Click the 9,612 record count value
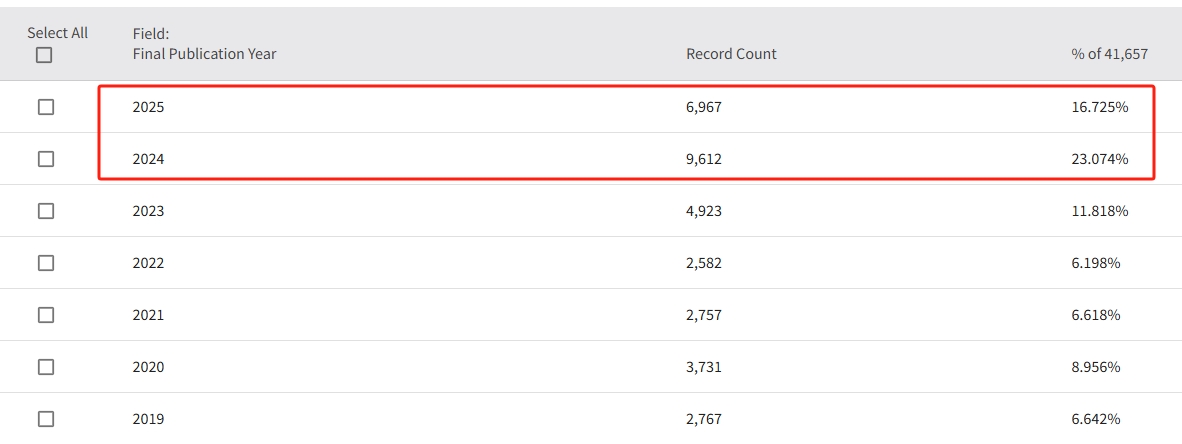1182x444 pixels. [x=703, y=159]
